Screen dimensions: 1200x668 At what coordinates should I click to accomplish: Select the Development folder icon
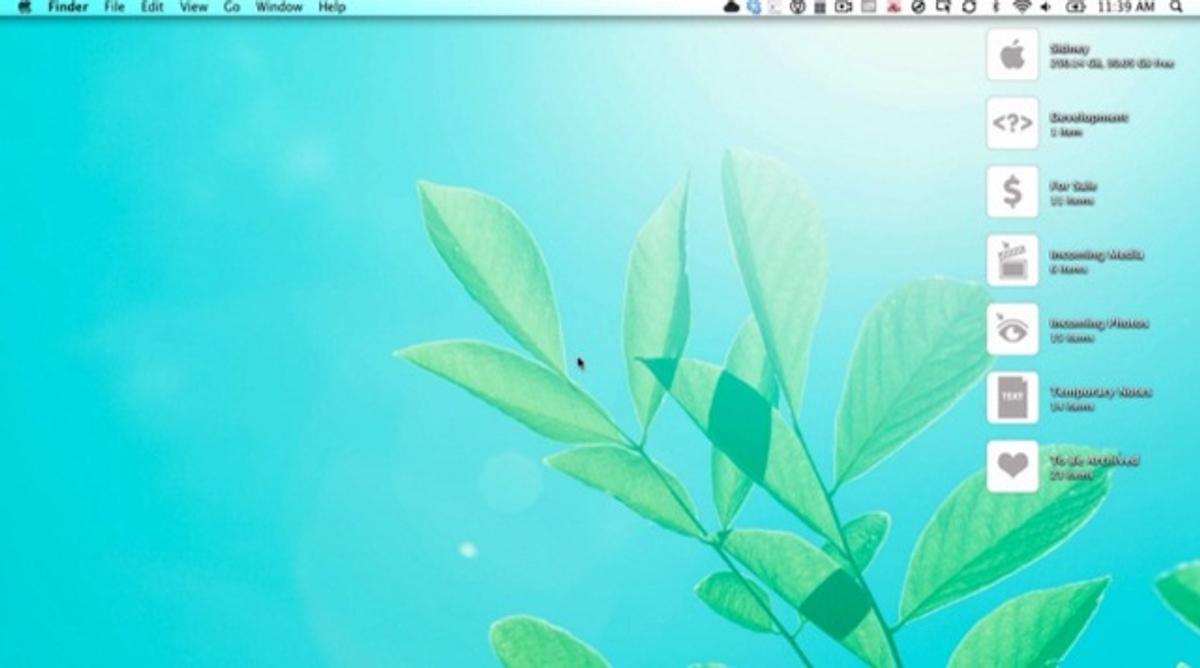(x=1012, y=123)
